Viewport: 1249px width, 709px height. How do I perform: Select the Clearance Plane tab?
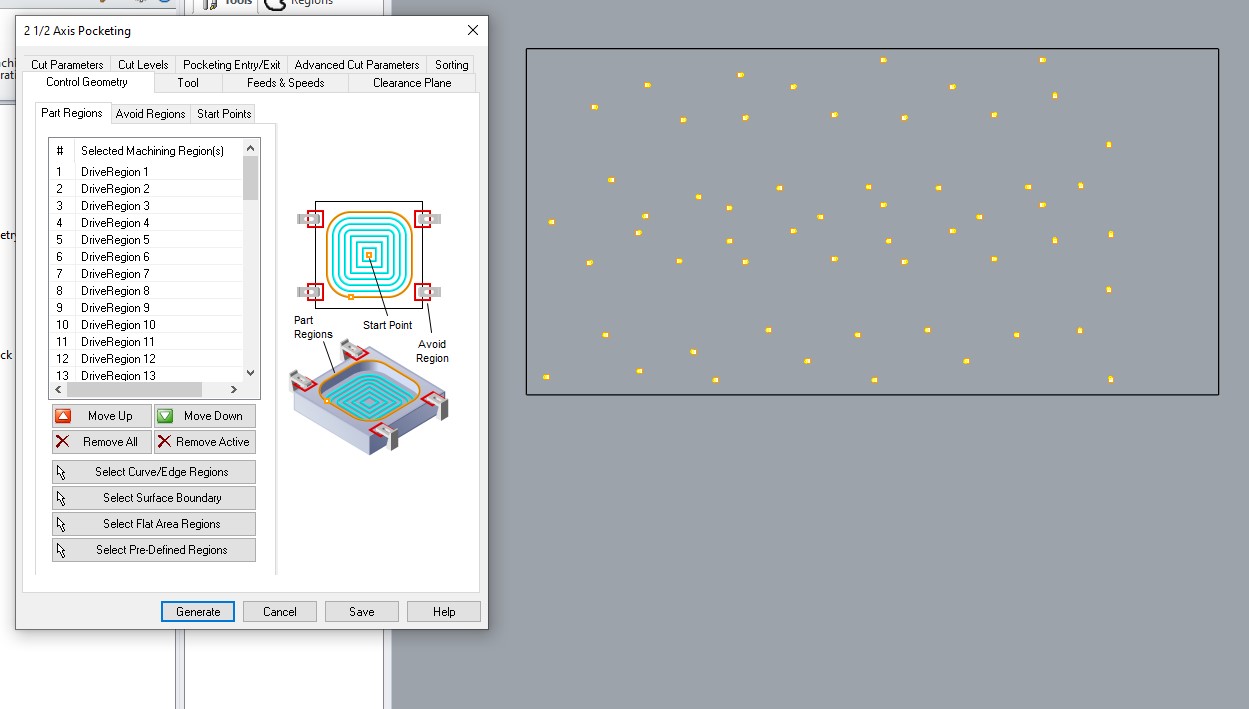[x=412, y=83]
